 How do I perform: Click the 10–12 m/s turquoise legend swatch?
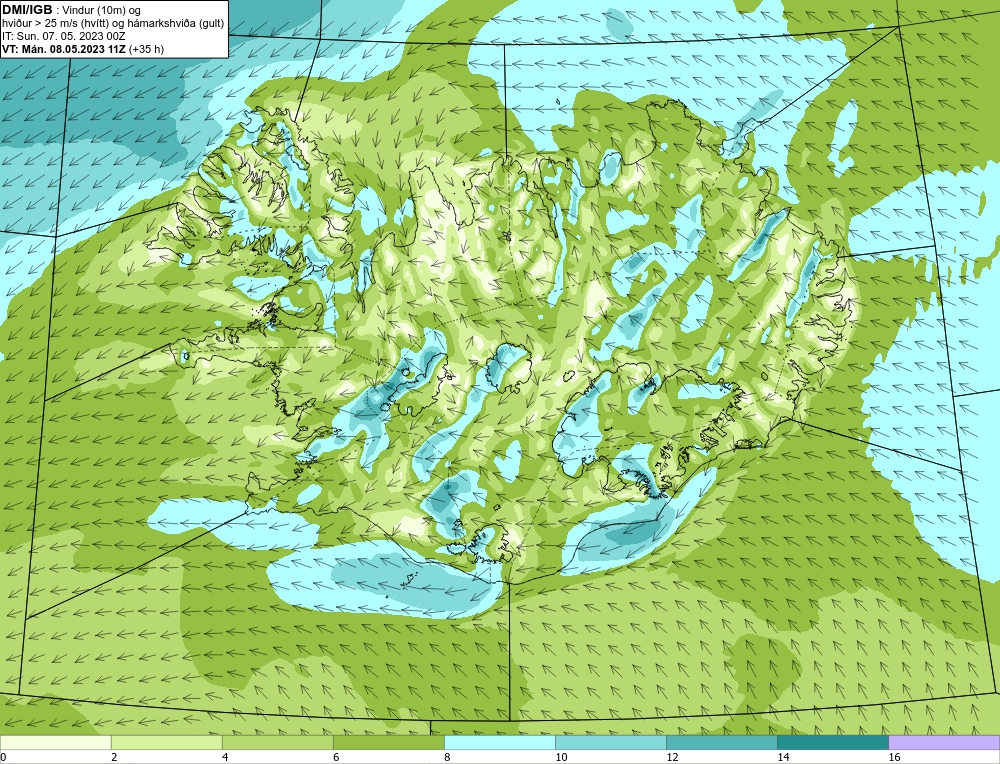pyautogui.click(x=610, y=742)
